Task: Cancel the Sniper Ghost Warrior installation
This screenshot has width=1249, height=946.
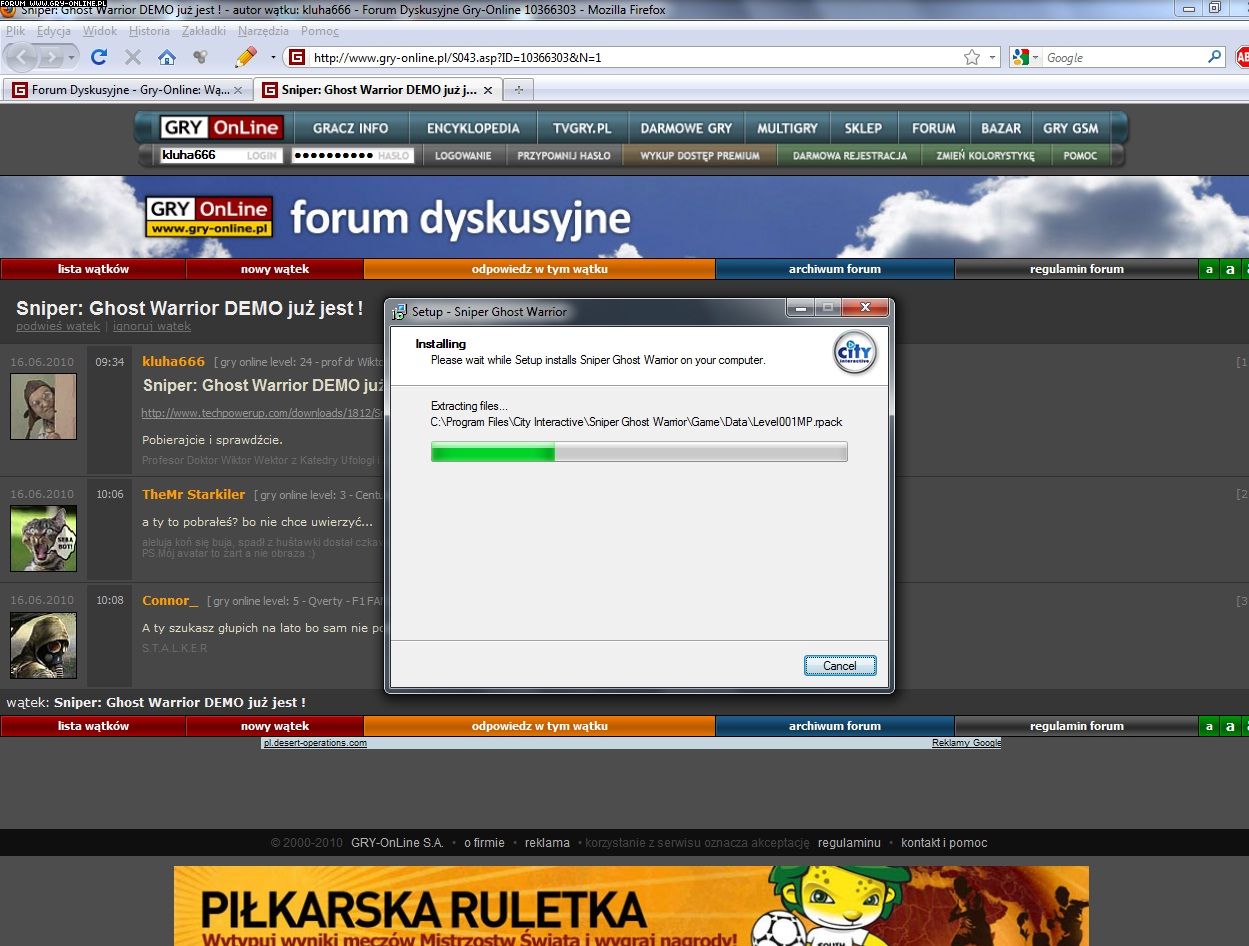Action: tap(840, 666)
